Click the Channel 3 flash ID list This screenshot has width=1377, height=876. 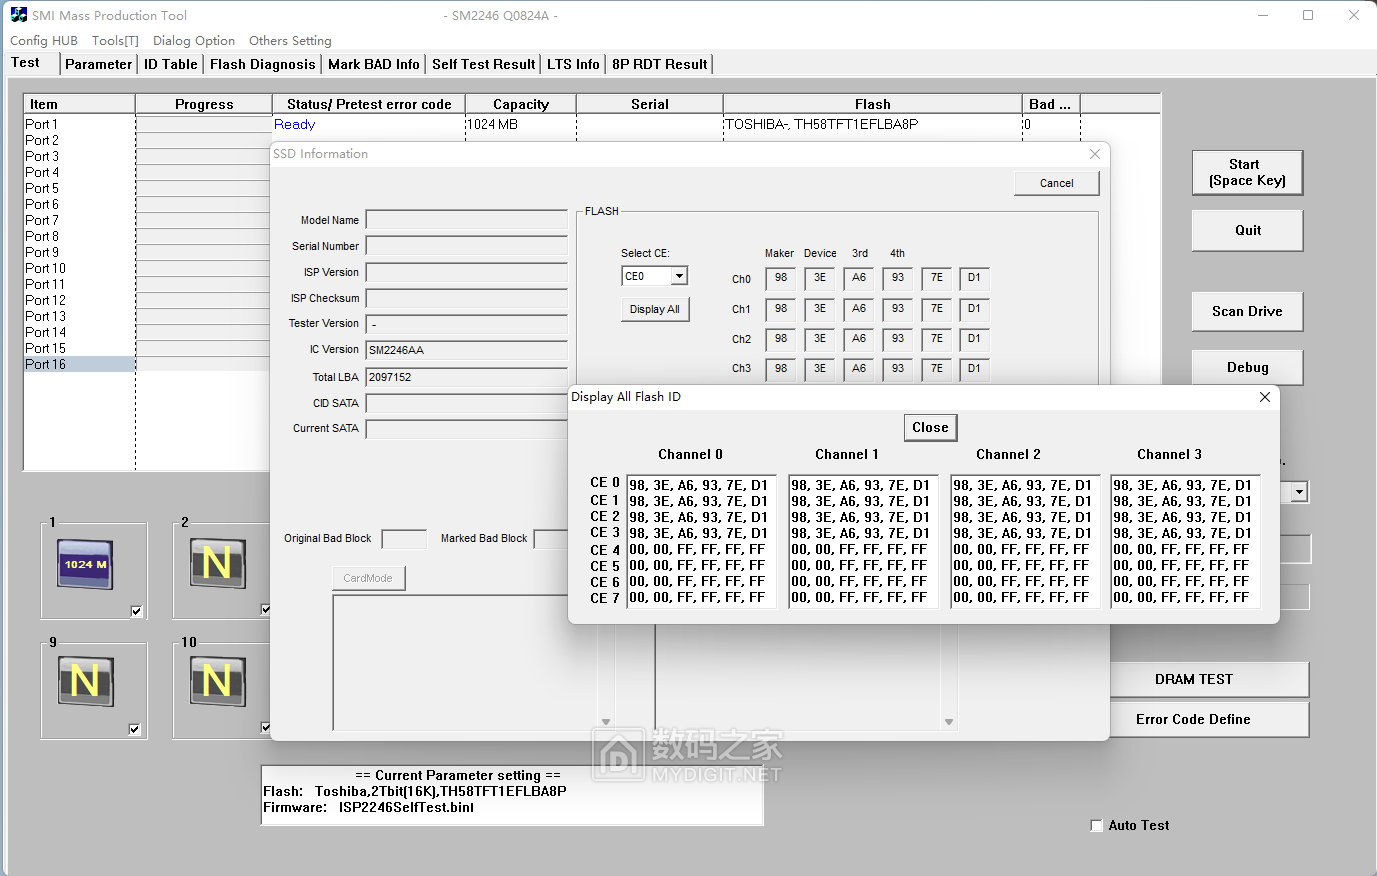1185,541
